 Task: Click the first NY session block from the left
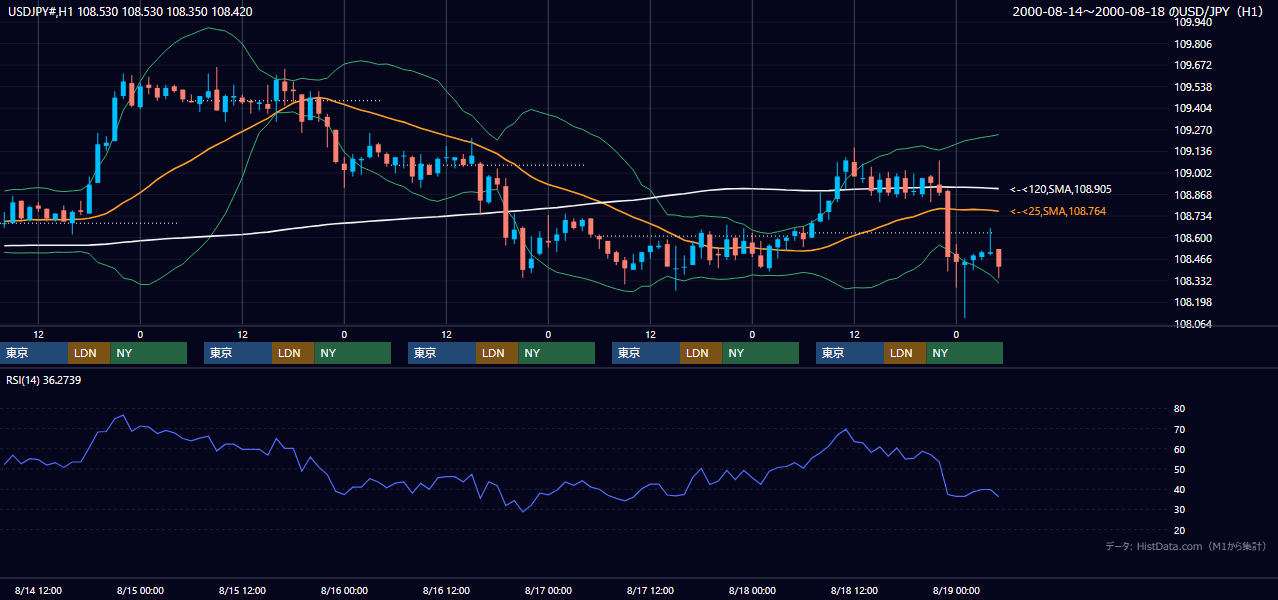pyautogui.click(x=149, y=353)
